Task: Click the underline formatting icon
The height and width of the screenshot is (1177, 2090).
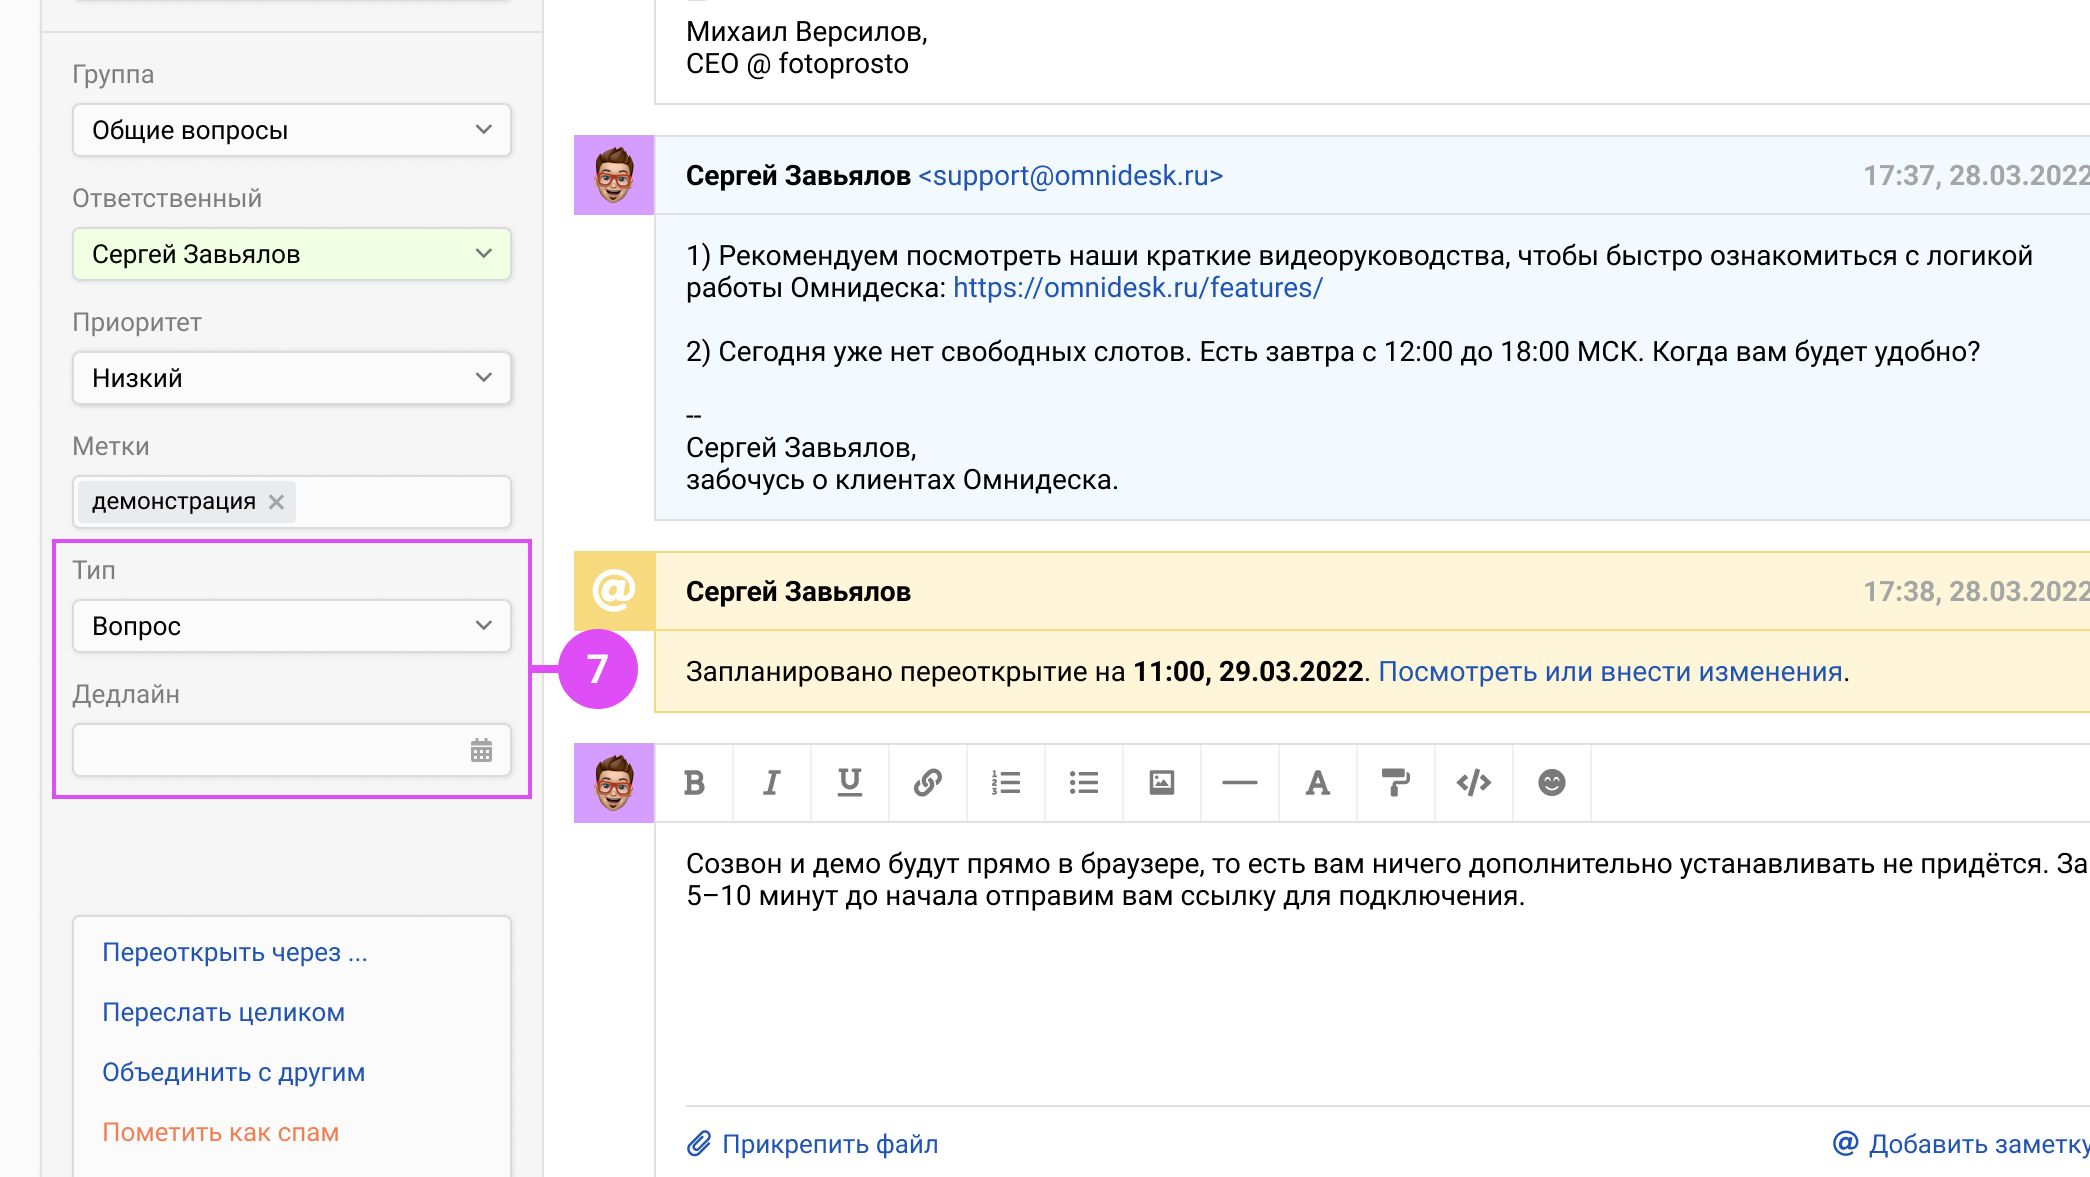Action: 849,783
